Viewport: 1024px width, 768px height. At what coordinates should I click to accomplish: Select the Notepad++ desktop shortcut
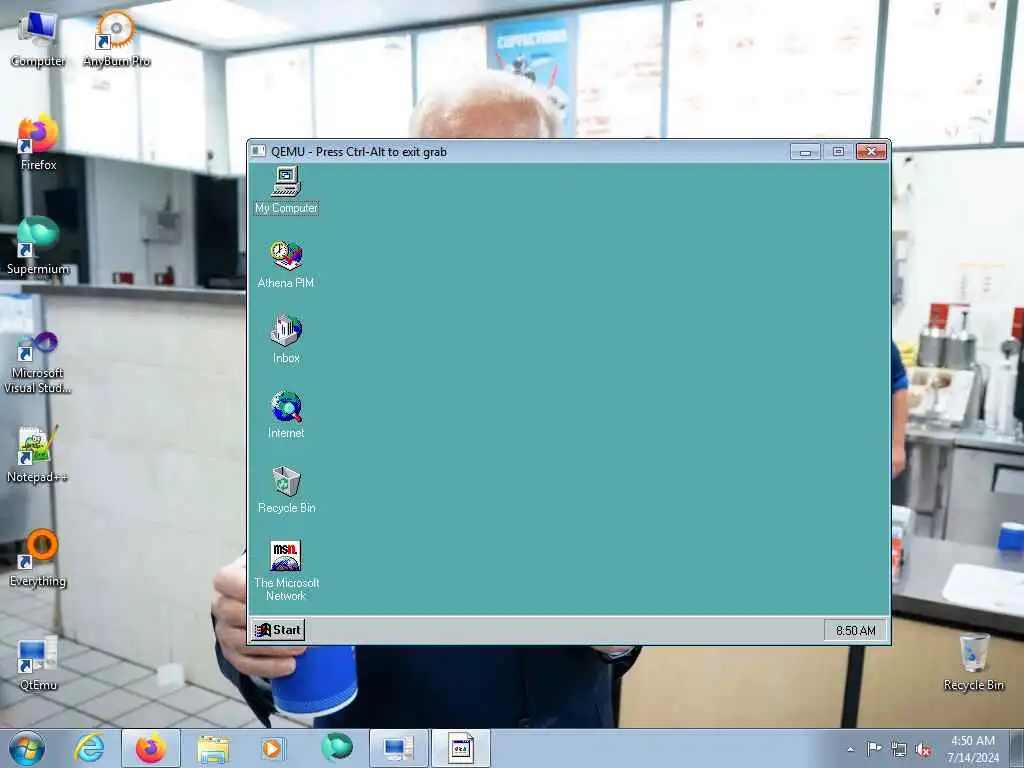coord(38,455)
